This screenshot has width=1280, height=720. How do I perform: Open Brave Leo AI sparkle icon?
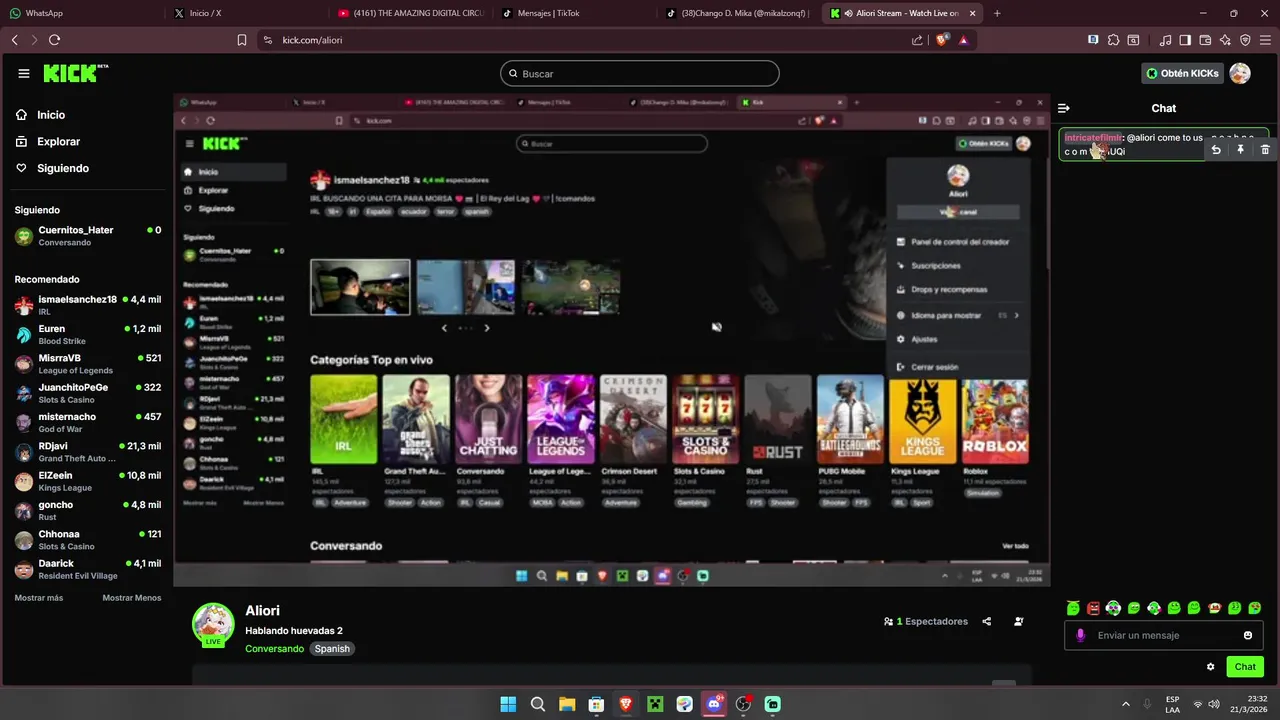[1225, 40]
